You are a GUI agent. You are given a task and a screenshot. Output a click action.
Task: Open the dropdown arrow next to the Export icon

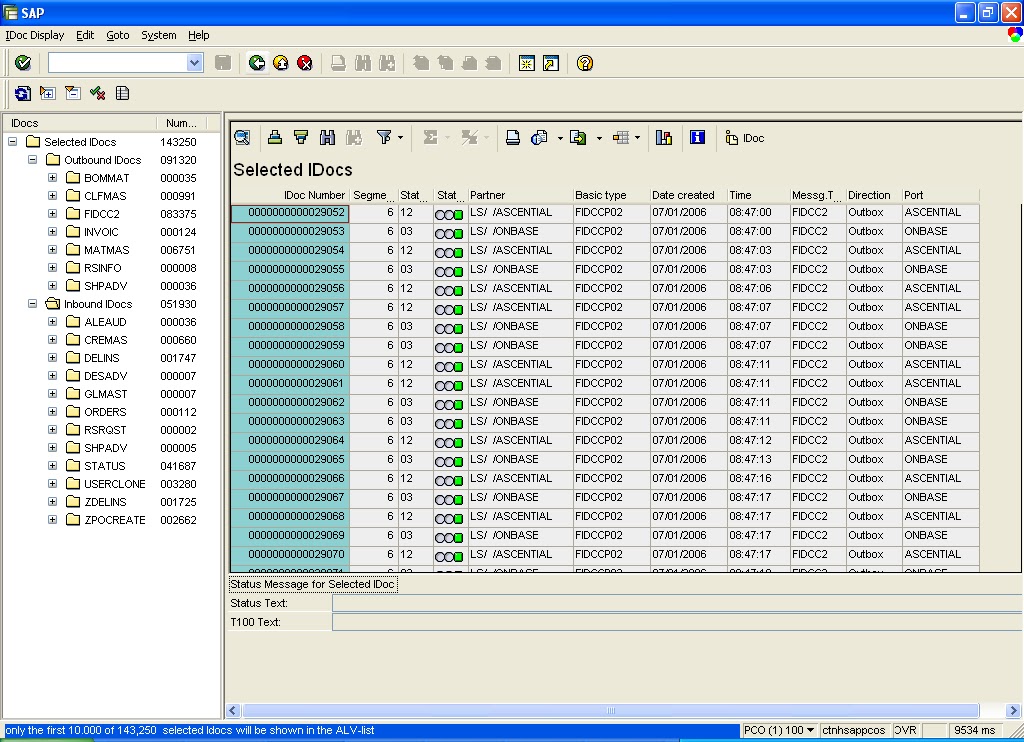599,138
